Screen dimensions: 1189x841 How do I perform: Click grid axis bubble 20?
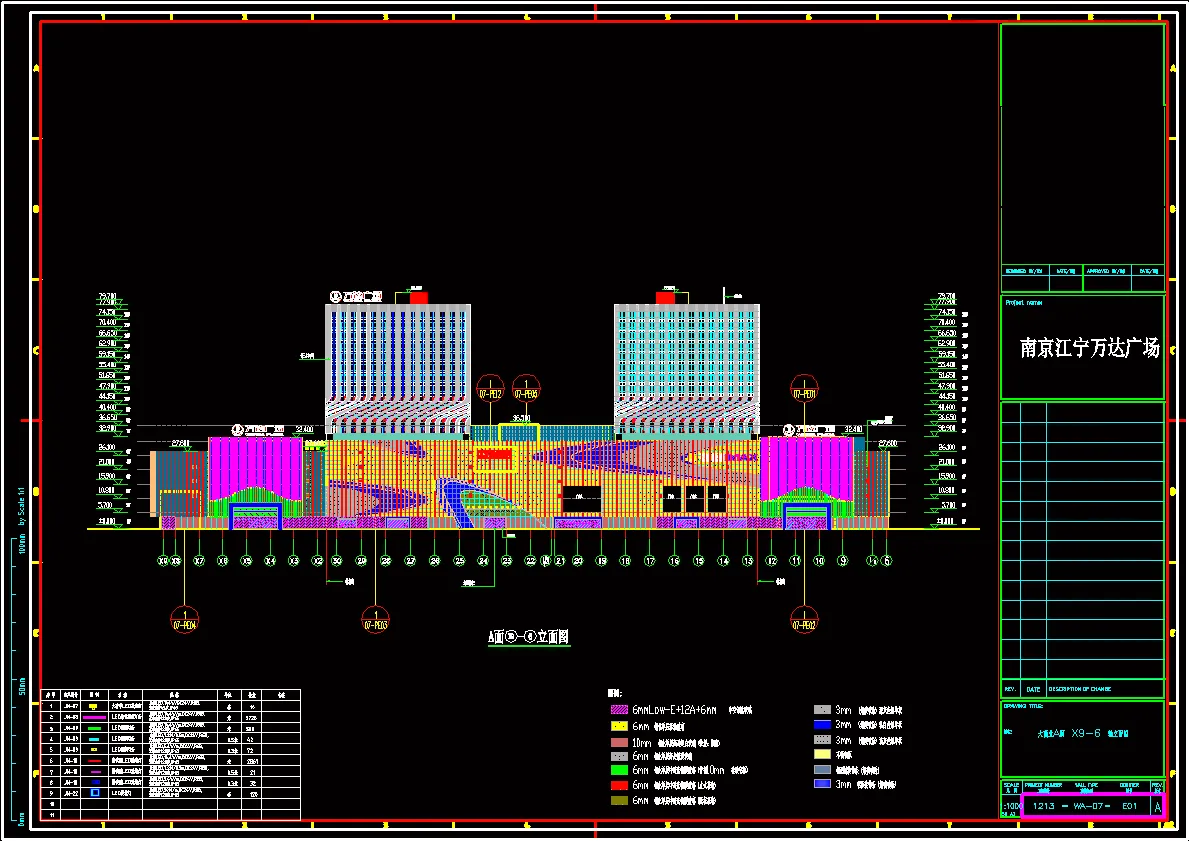coord(578,561)
